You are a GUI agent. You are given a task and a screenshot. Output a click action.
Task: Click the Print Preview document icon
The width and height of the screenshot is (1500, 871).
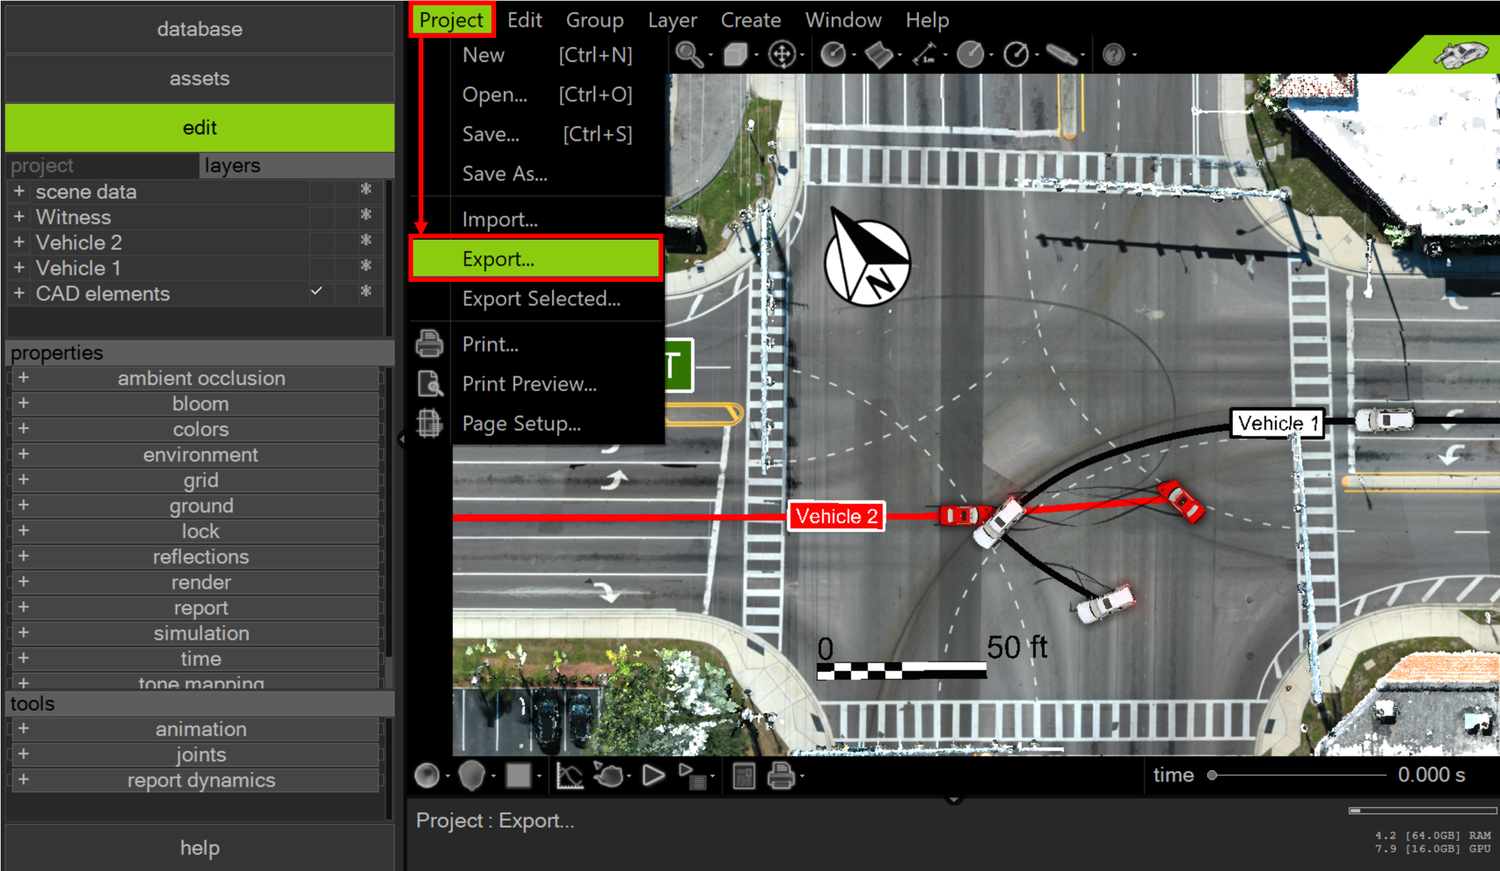pos(429,384)
